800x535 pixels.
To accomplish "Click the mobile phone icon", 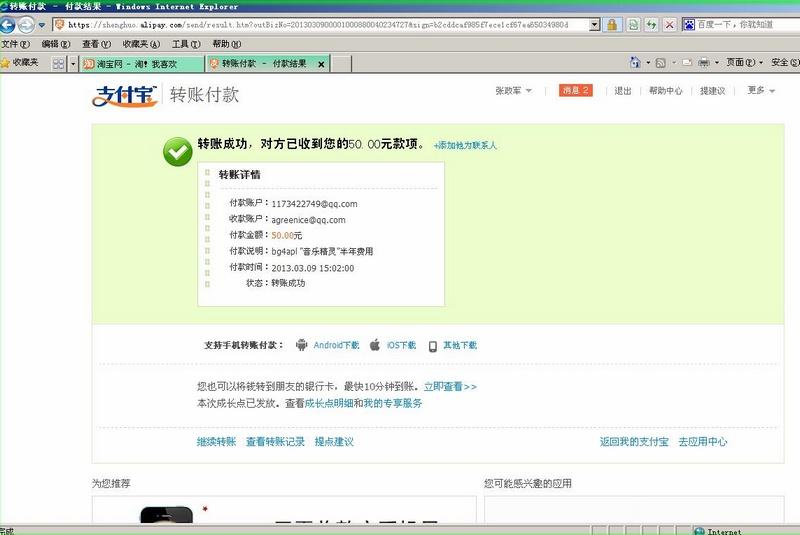I will 433,346.
